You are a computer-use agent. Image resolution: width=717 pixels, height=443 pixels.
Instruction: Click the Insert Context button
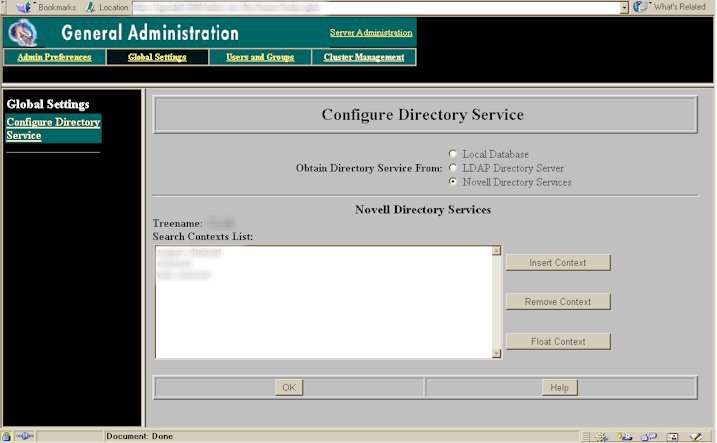(558, 263)
